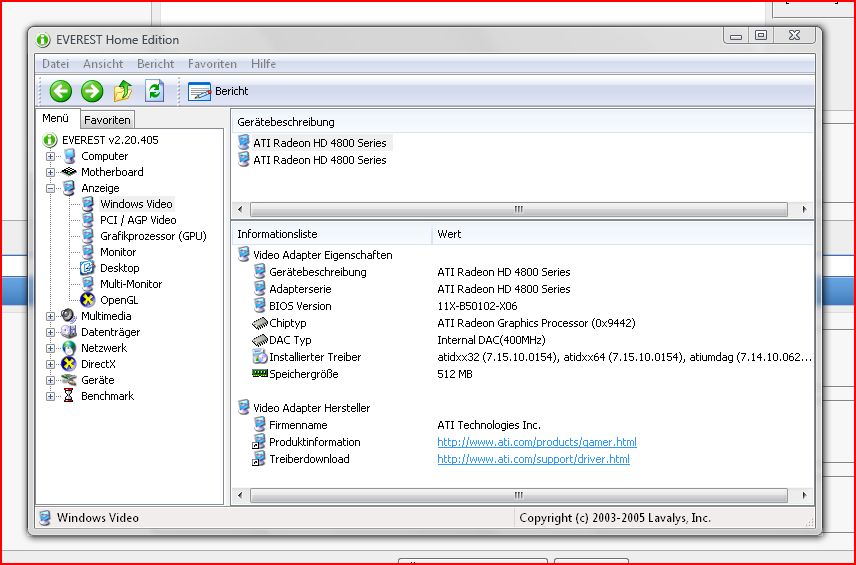Click the Video Adapter Hersteller group icon

point(244,407)
